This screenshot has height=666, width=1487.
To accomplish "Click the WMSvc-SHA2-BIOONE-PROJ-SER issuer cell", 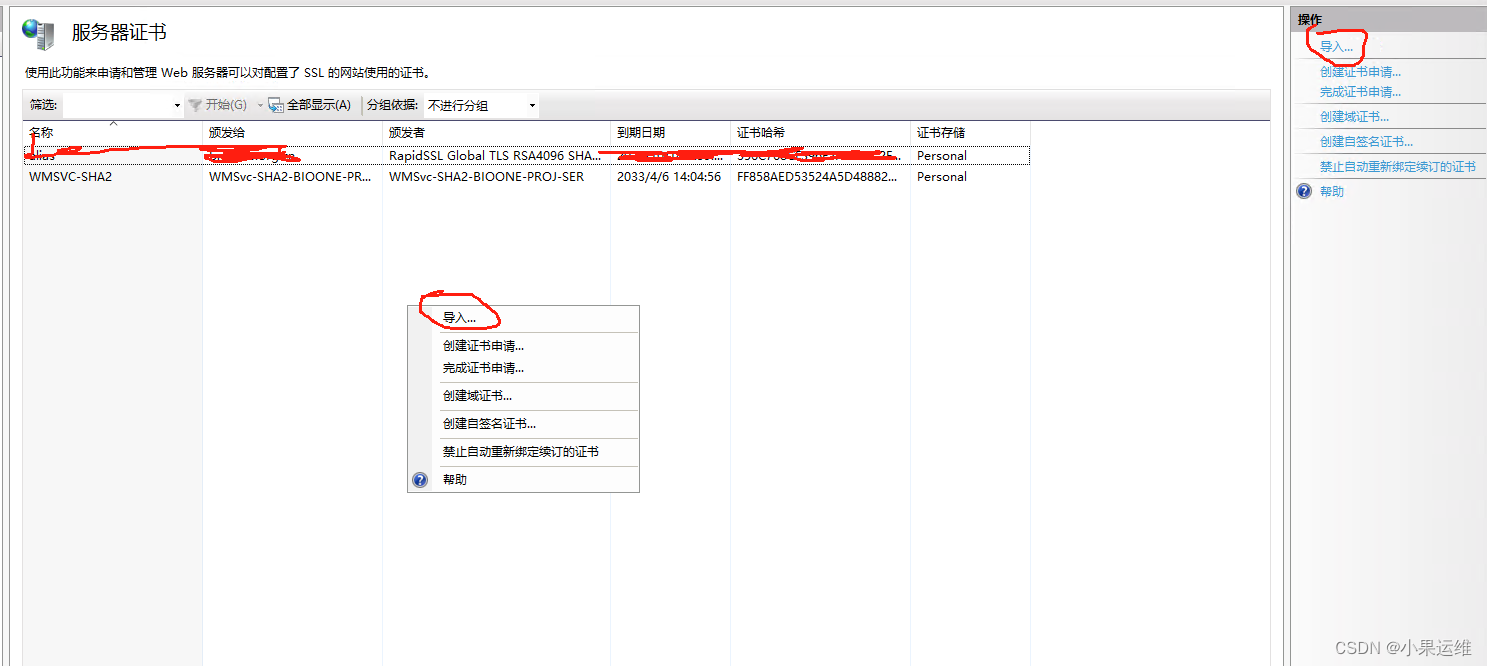I will click(486, 177).
